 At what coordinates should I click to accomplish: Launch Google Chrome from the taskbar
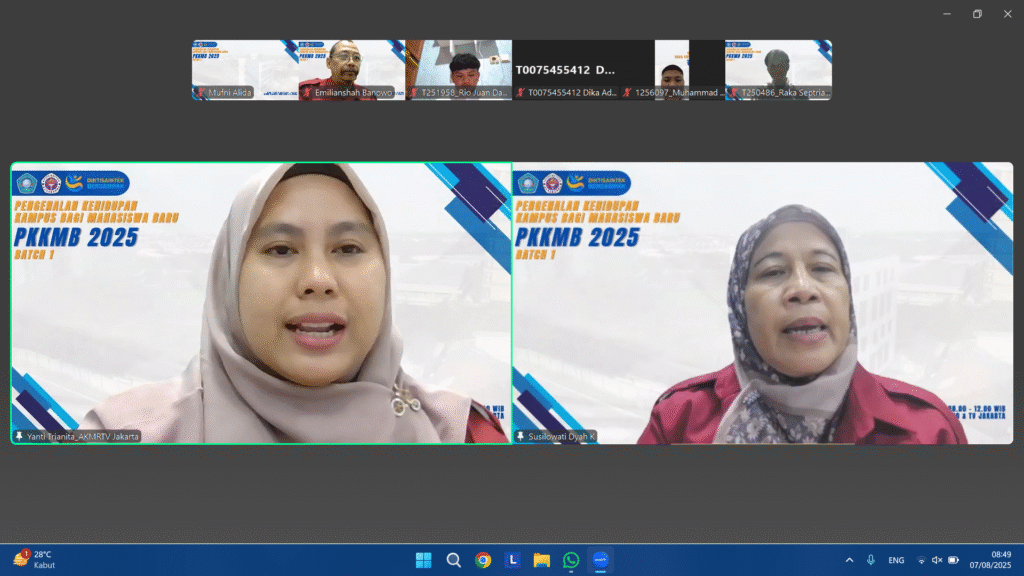483,560
